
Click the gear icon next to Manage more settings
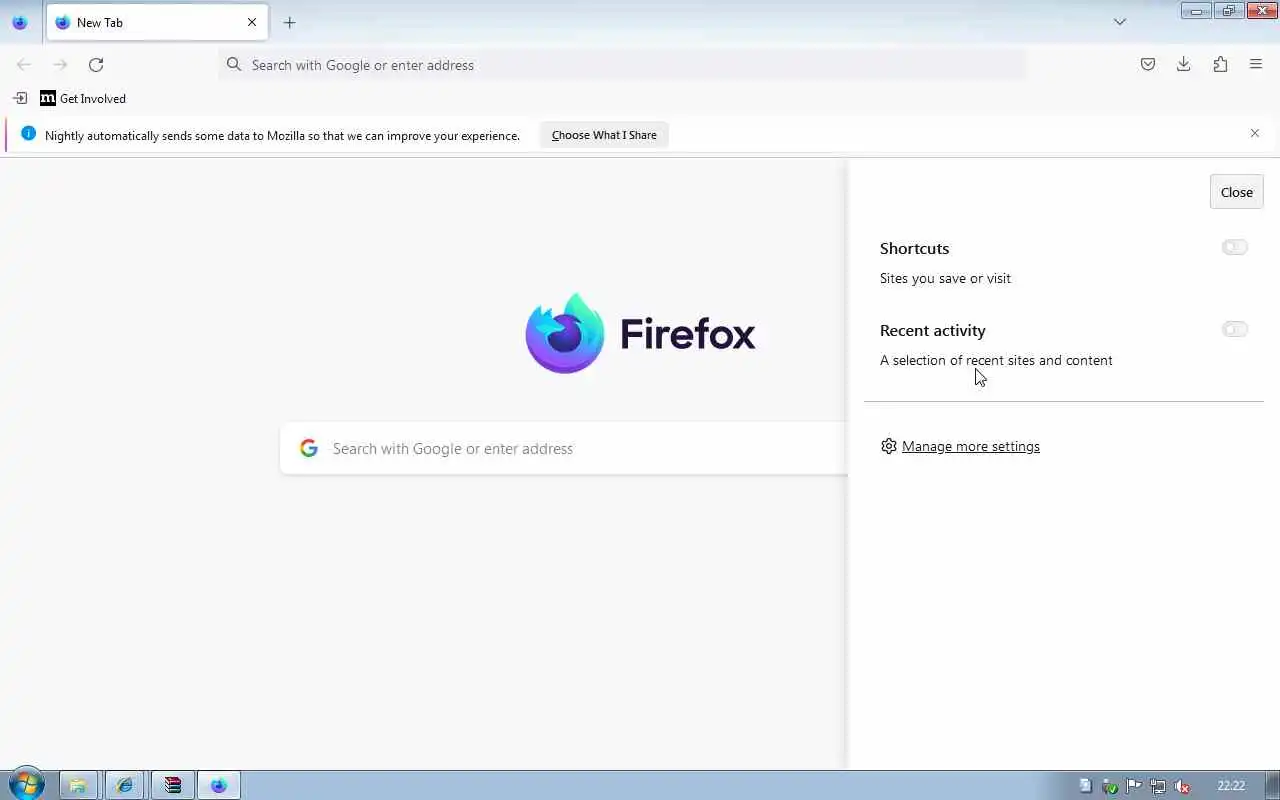[x=889, y=446]
